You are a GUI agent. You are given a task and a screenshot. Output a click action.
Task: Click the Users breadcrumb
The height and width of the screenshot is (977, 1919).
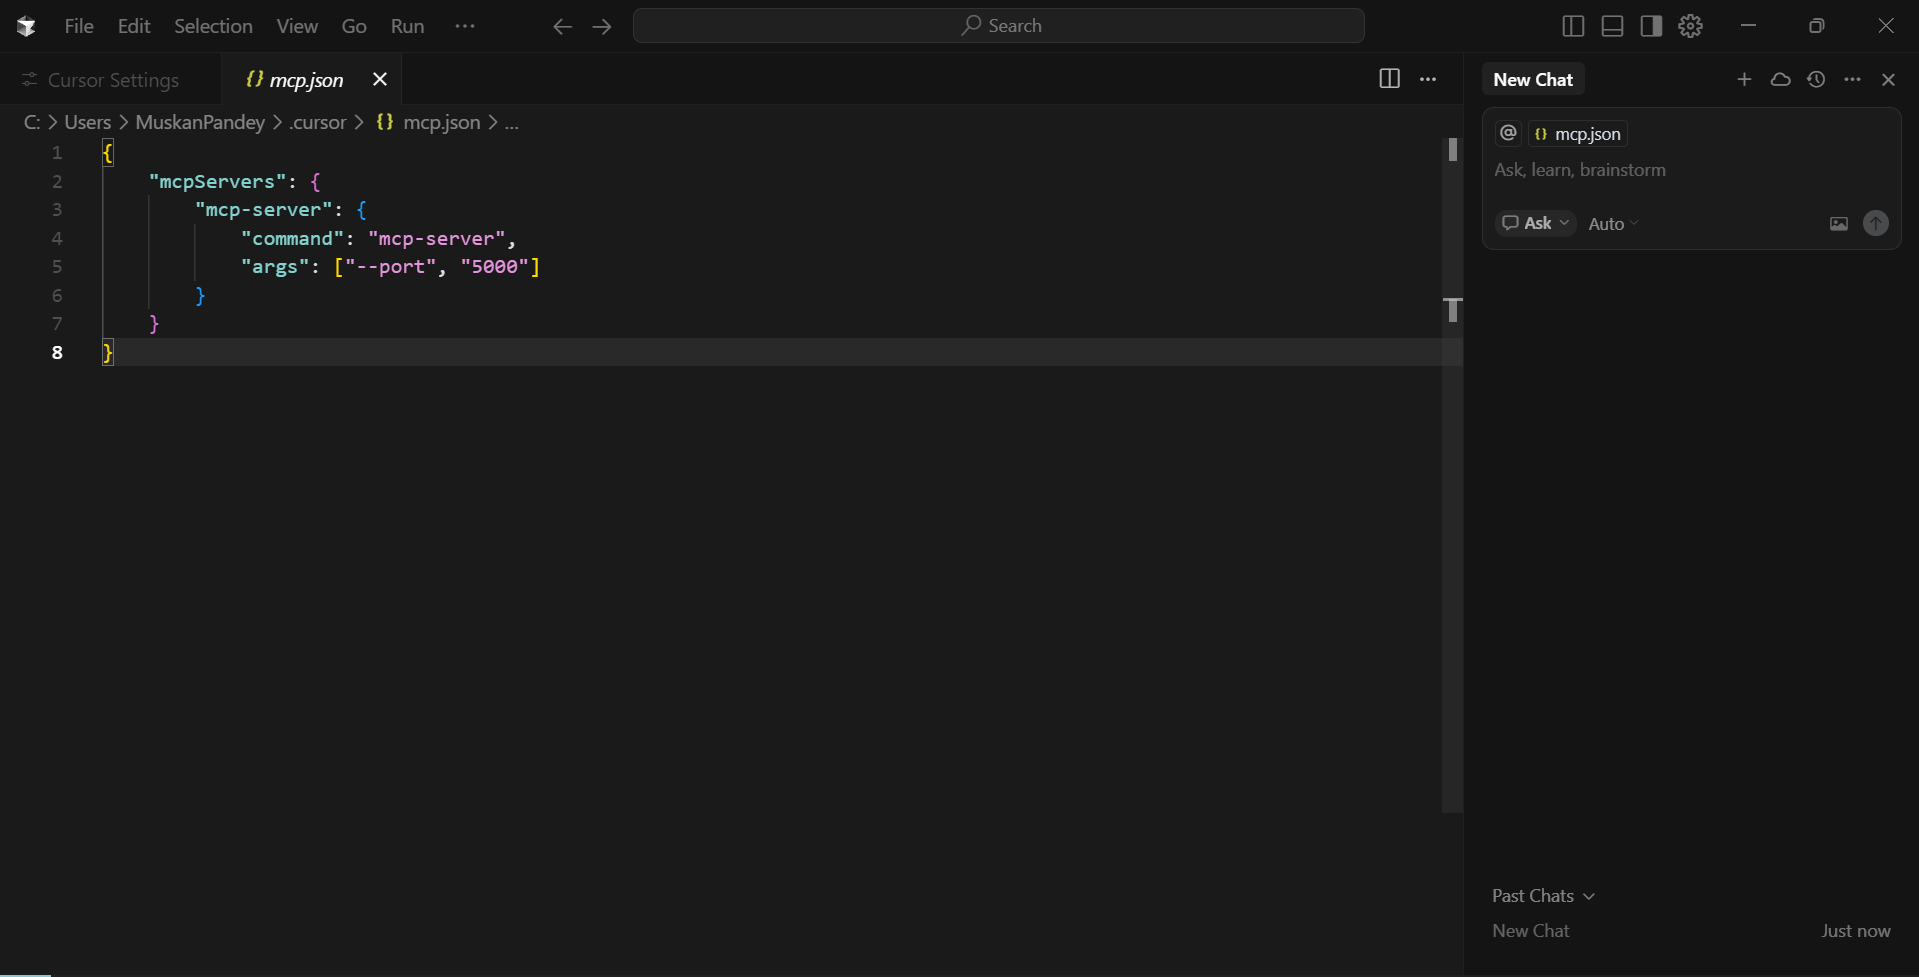click(x=88, y=122)
